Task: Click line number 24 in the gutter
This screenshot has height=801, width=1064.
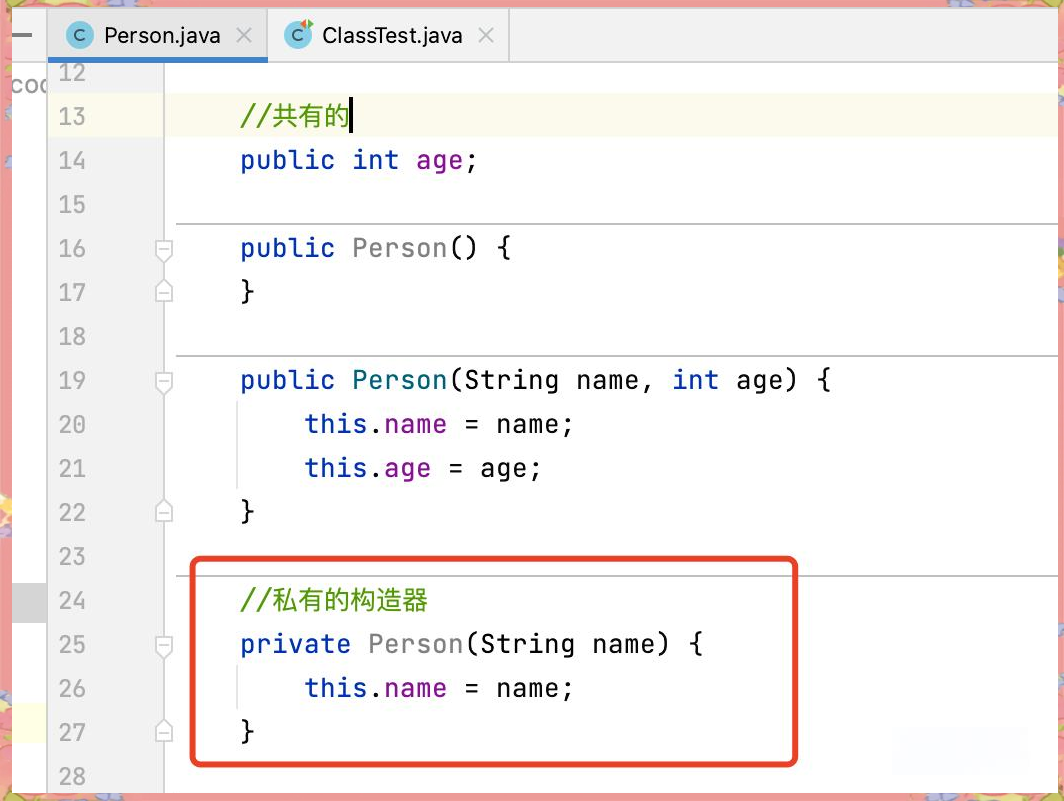Action: tap(72, 601)
